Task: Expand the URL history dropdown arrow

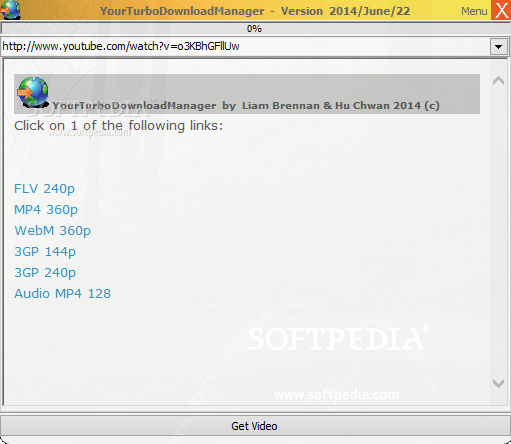Action: pos(499,47)
